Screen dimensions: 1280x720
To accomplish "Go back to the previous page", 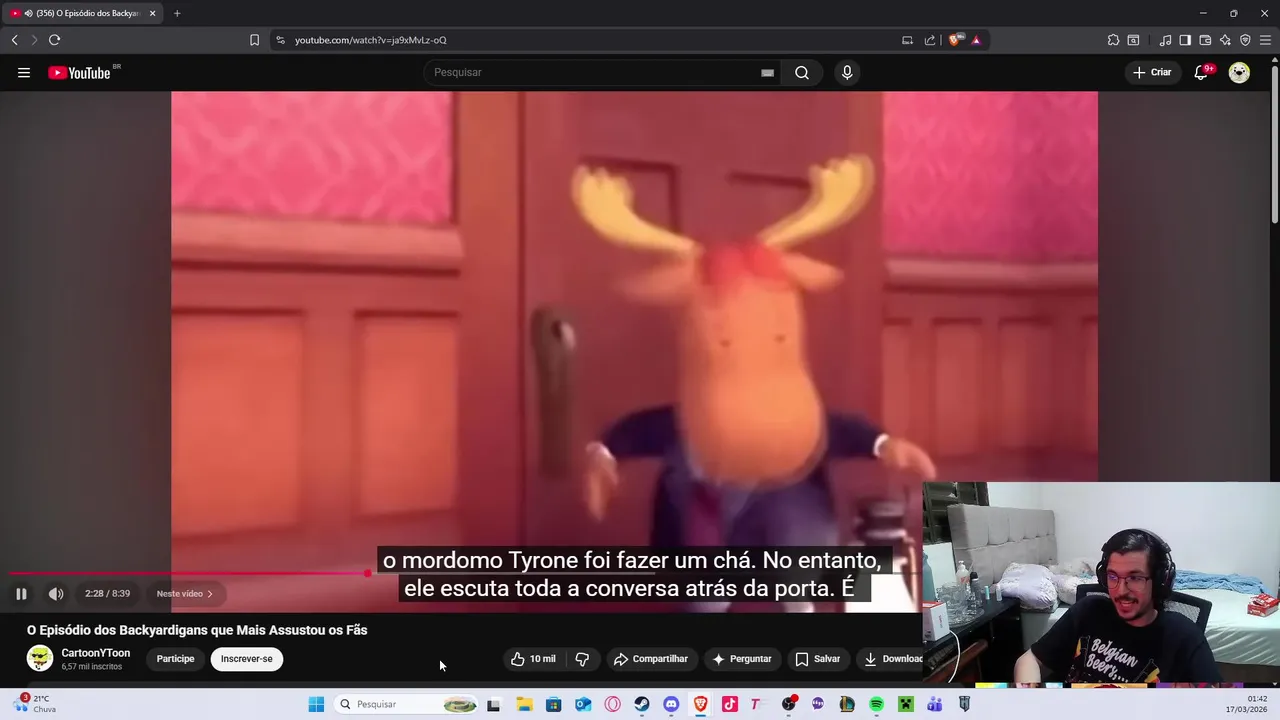I will (x=14, y=40).
